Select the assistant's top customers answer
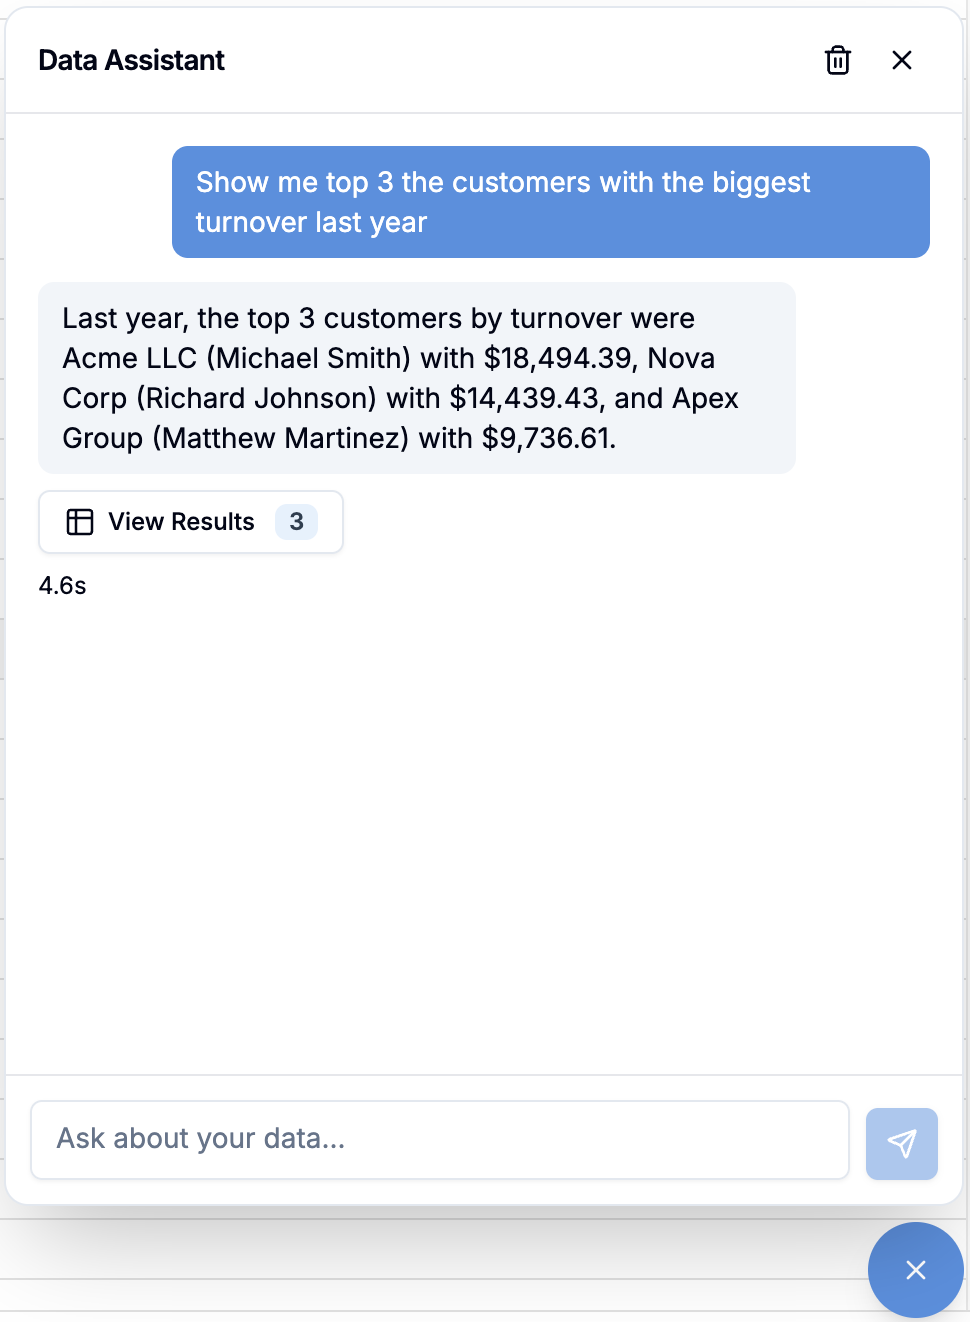Image resolution: width=970 pixels, height=1322 pixels. pos(416,378)
